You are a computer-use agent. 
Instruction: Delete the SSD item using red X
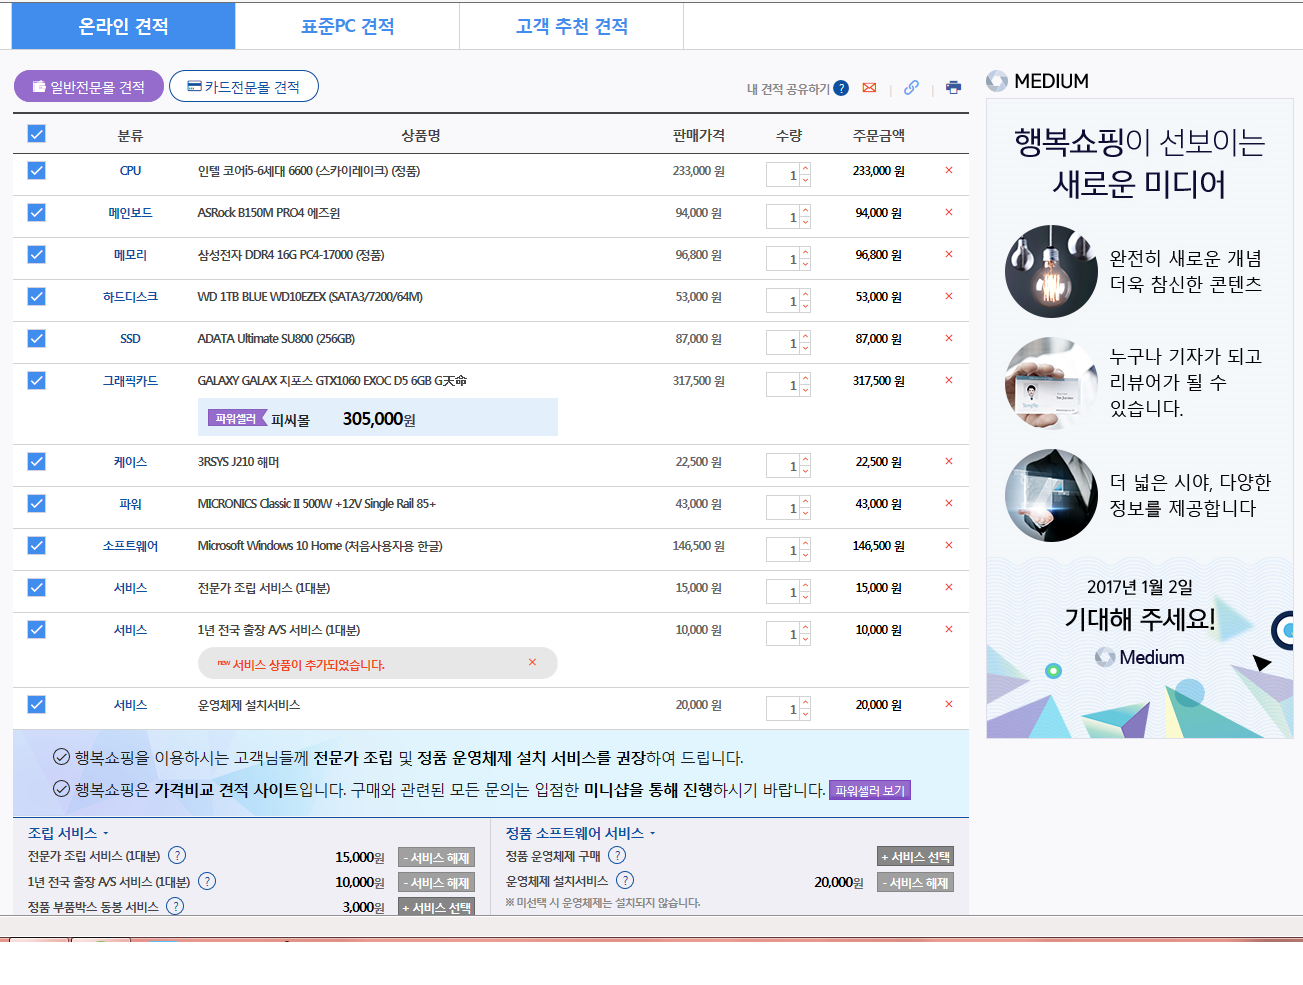coord(948,339)
